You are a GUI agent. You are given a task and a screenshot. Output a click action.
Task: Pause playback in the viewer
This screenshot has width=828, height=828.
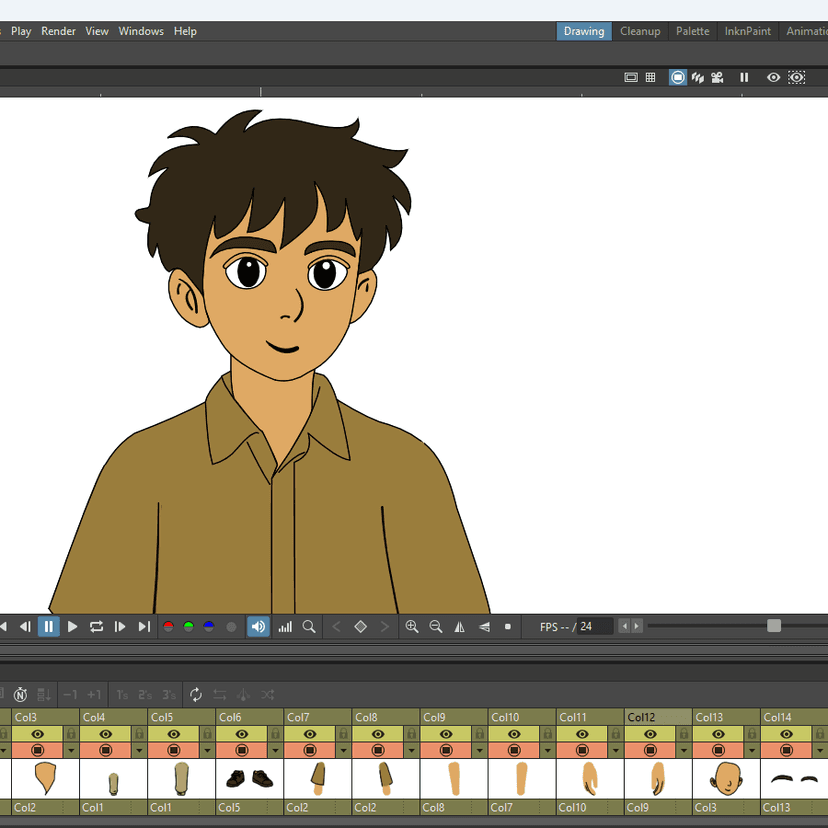point(48,627)
